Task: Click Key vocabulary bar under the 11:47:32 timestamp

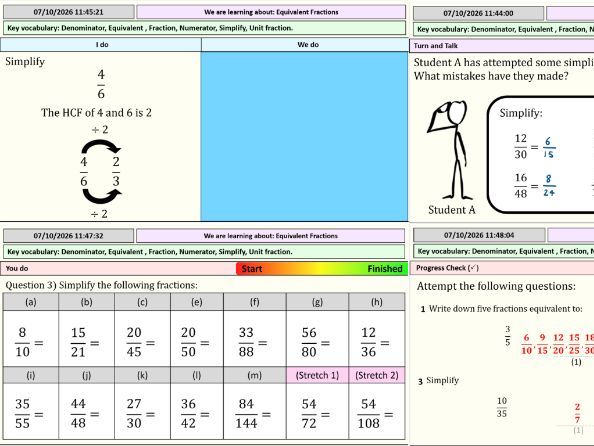Action: (204, 252)
